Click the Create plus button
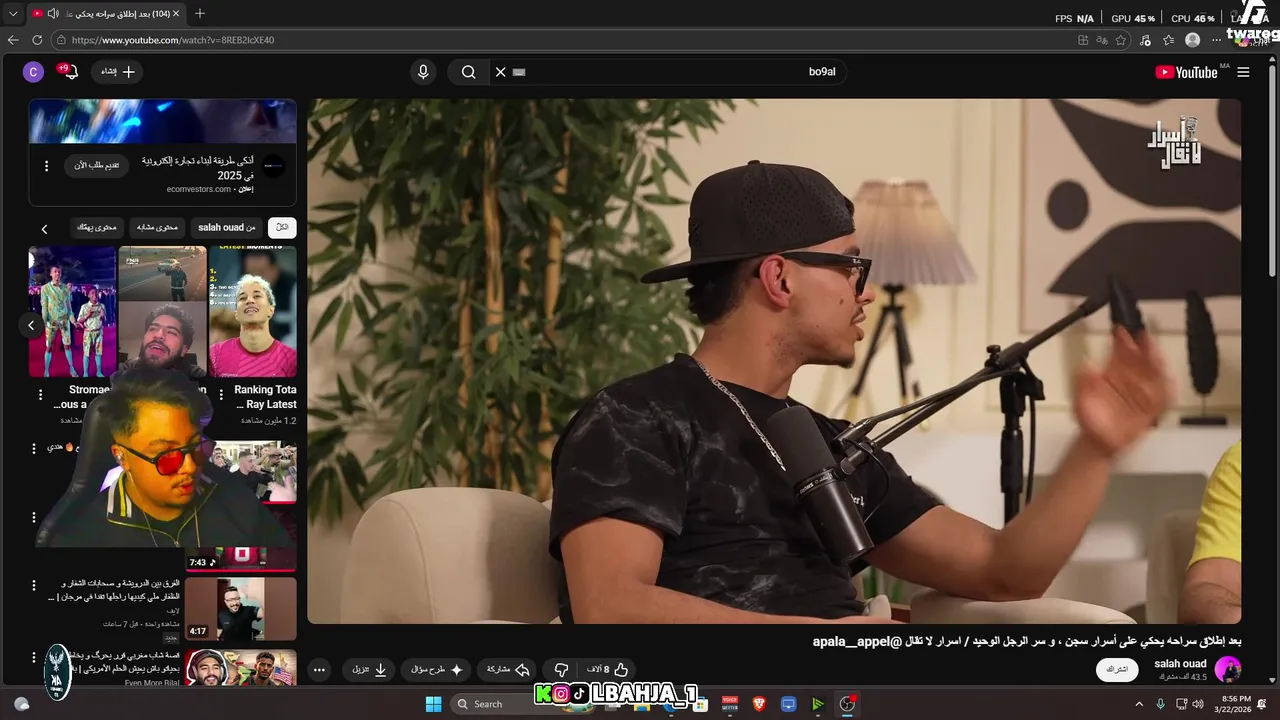Image resolution: width=1280 pixels, height=720 pixels. coord(118,72)
